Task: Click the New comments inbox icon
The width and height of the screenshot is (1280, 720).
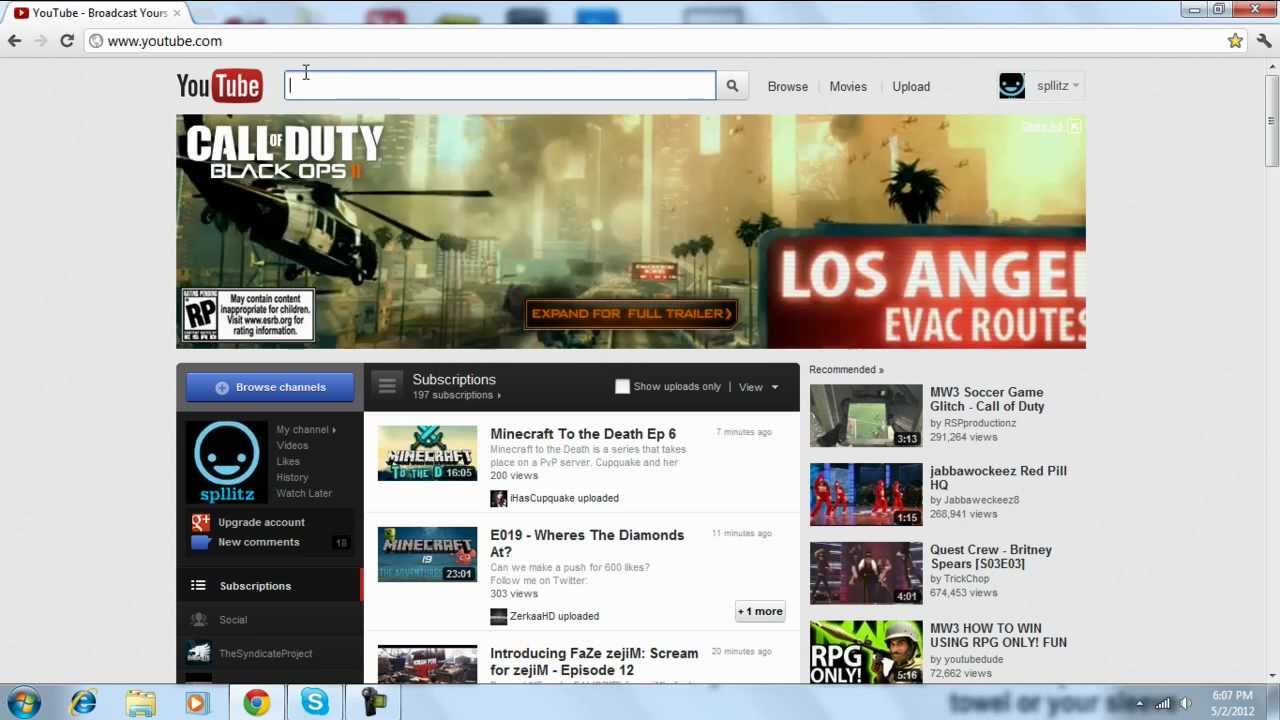Action: [201, 542]
